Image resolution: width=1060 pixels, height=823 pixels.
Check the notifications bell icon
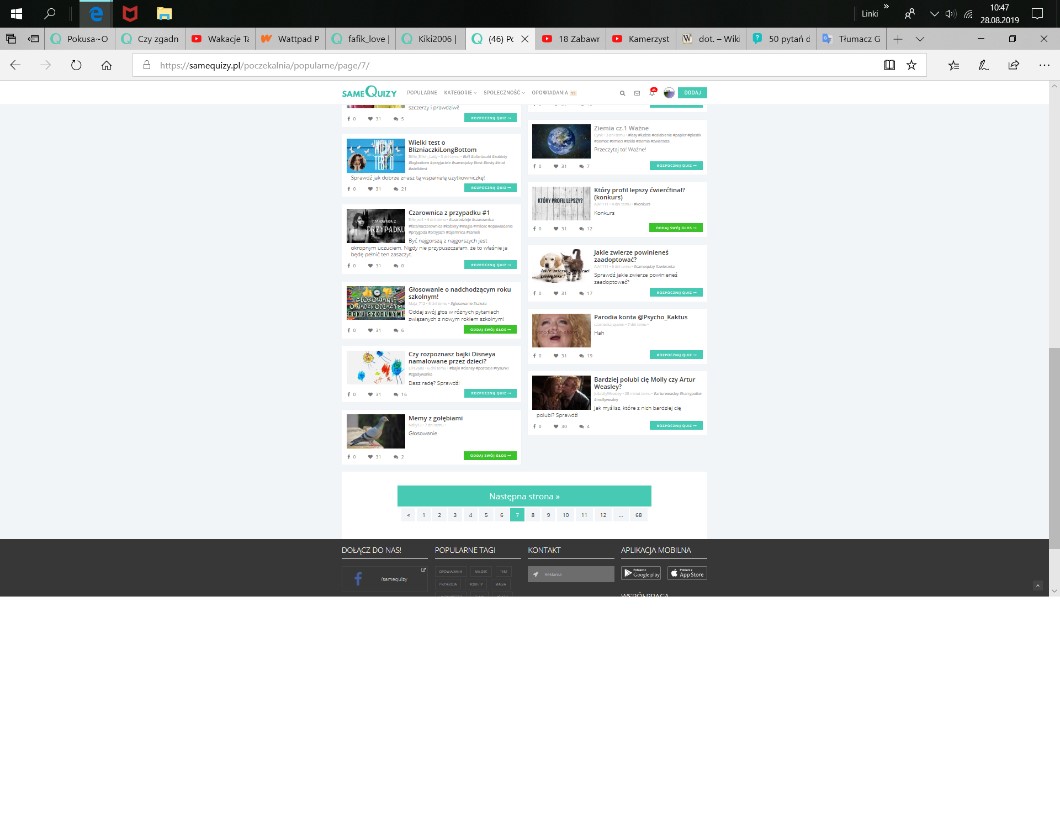click(652, 93)
